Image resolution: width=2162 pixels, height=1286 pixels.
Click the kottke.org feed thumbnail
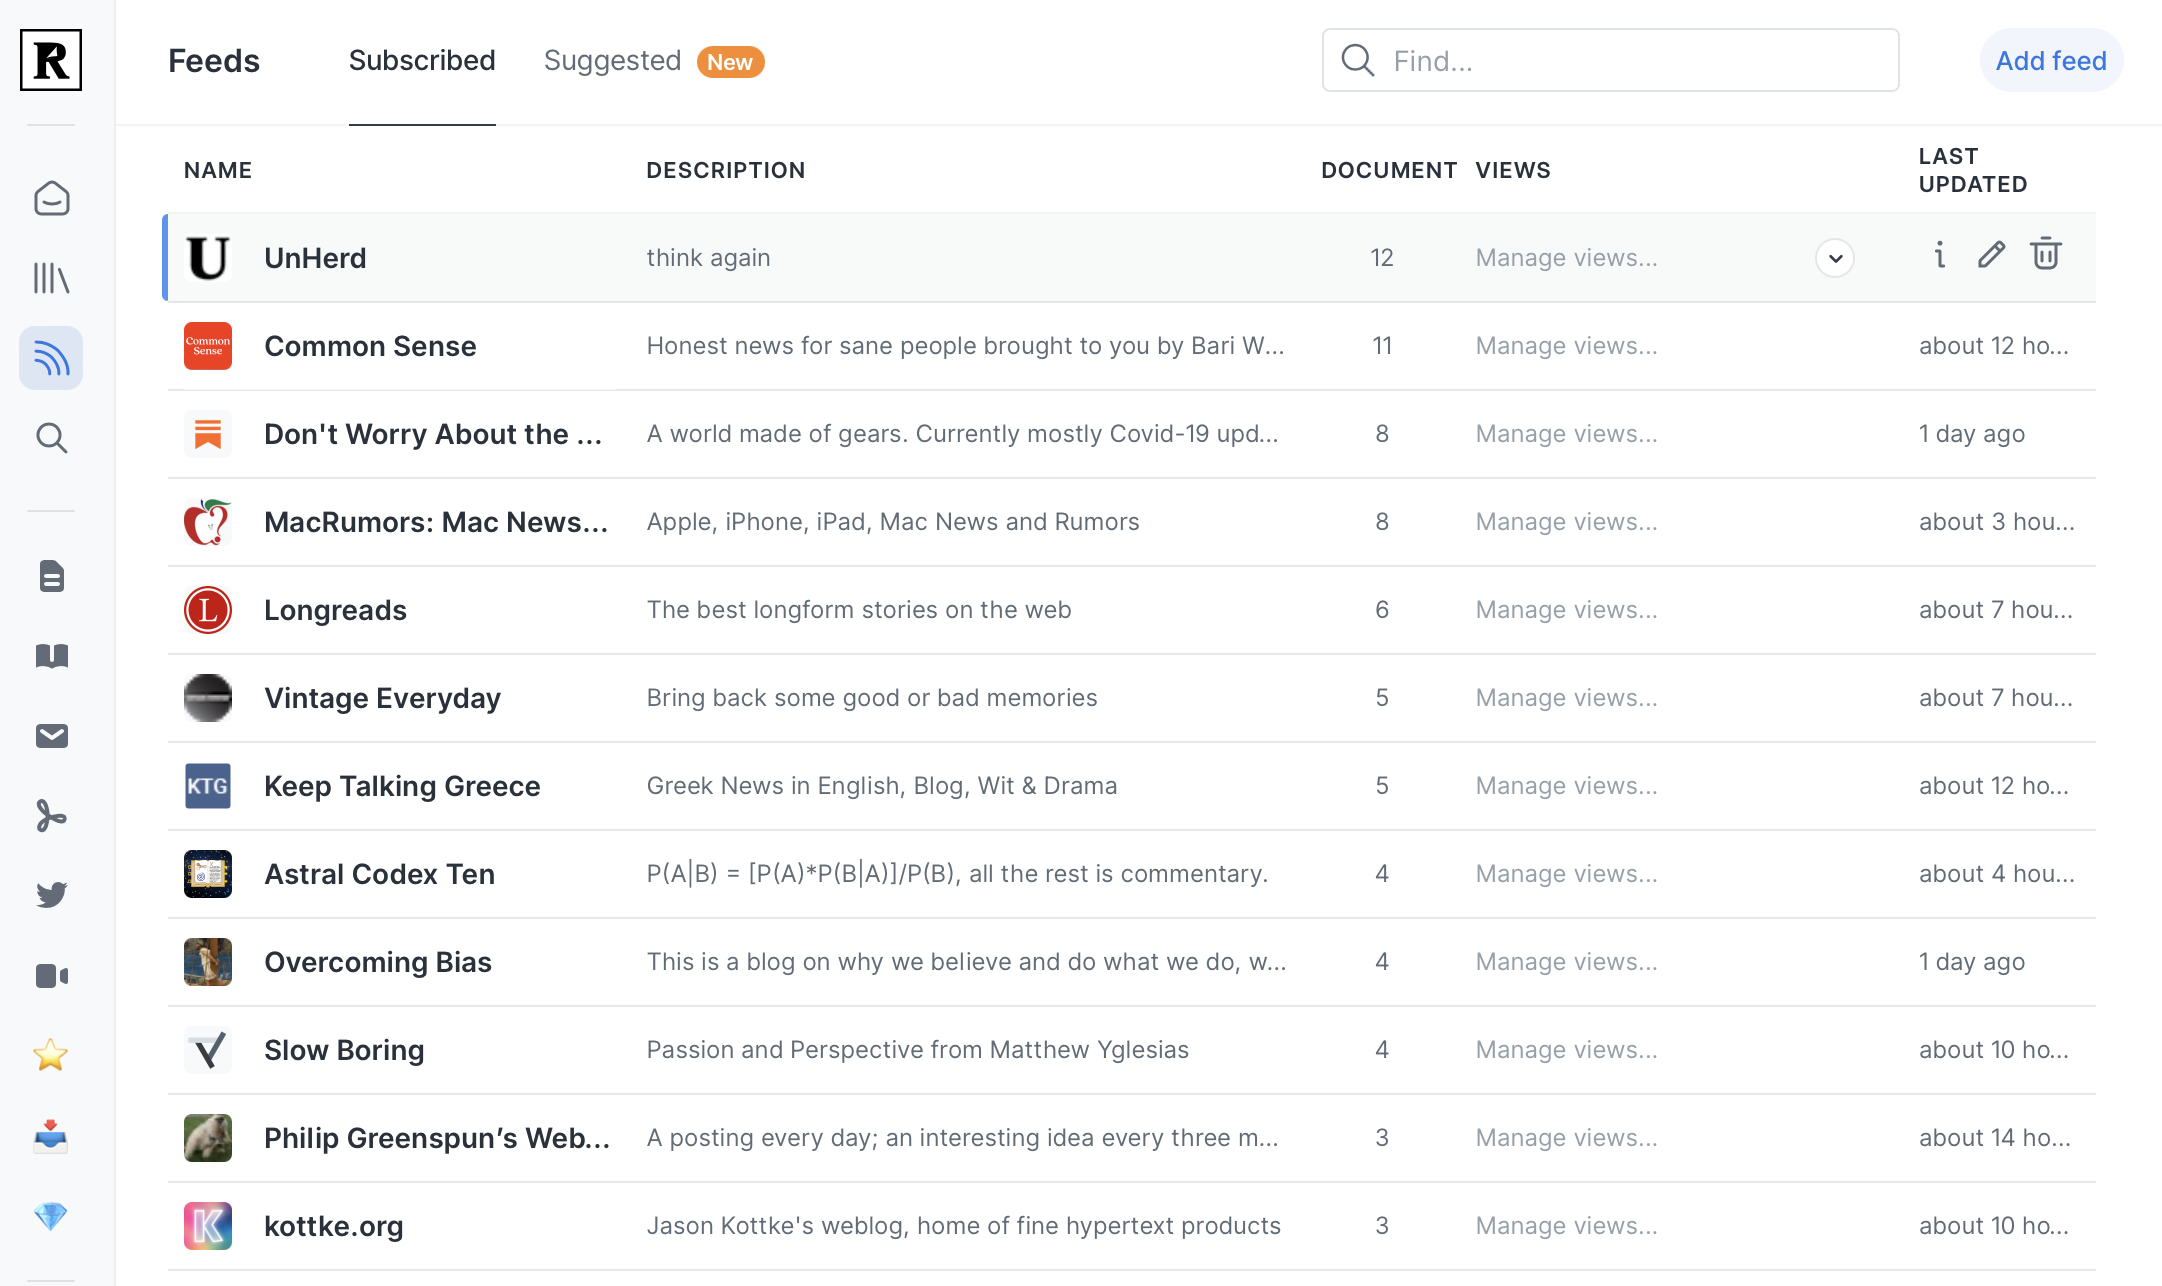(208, 1226)
